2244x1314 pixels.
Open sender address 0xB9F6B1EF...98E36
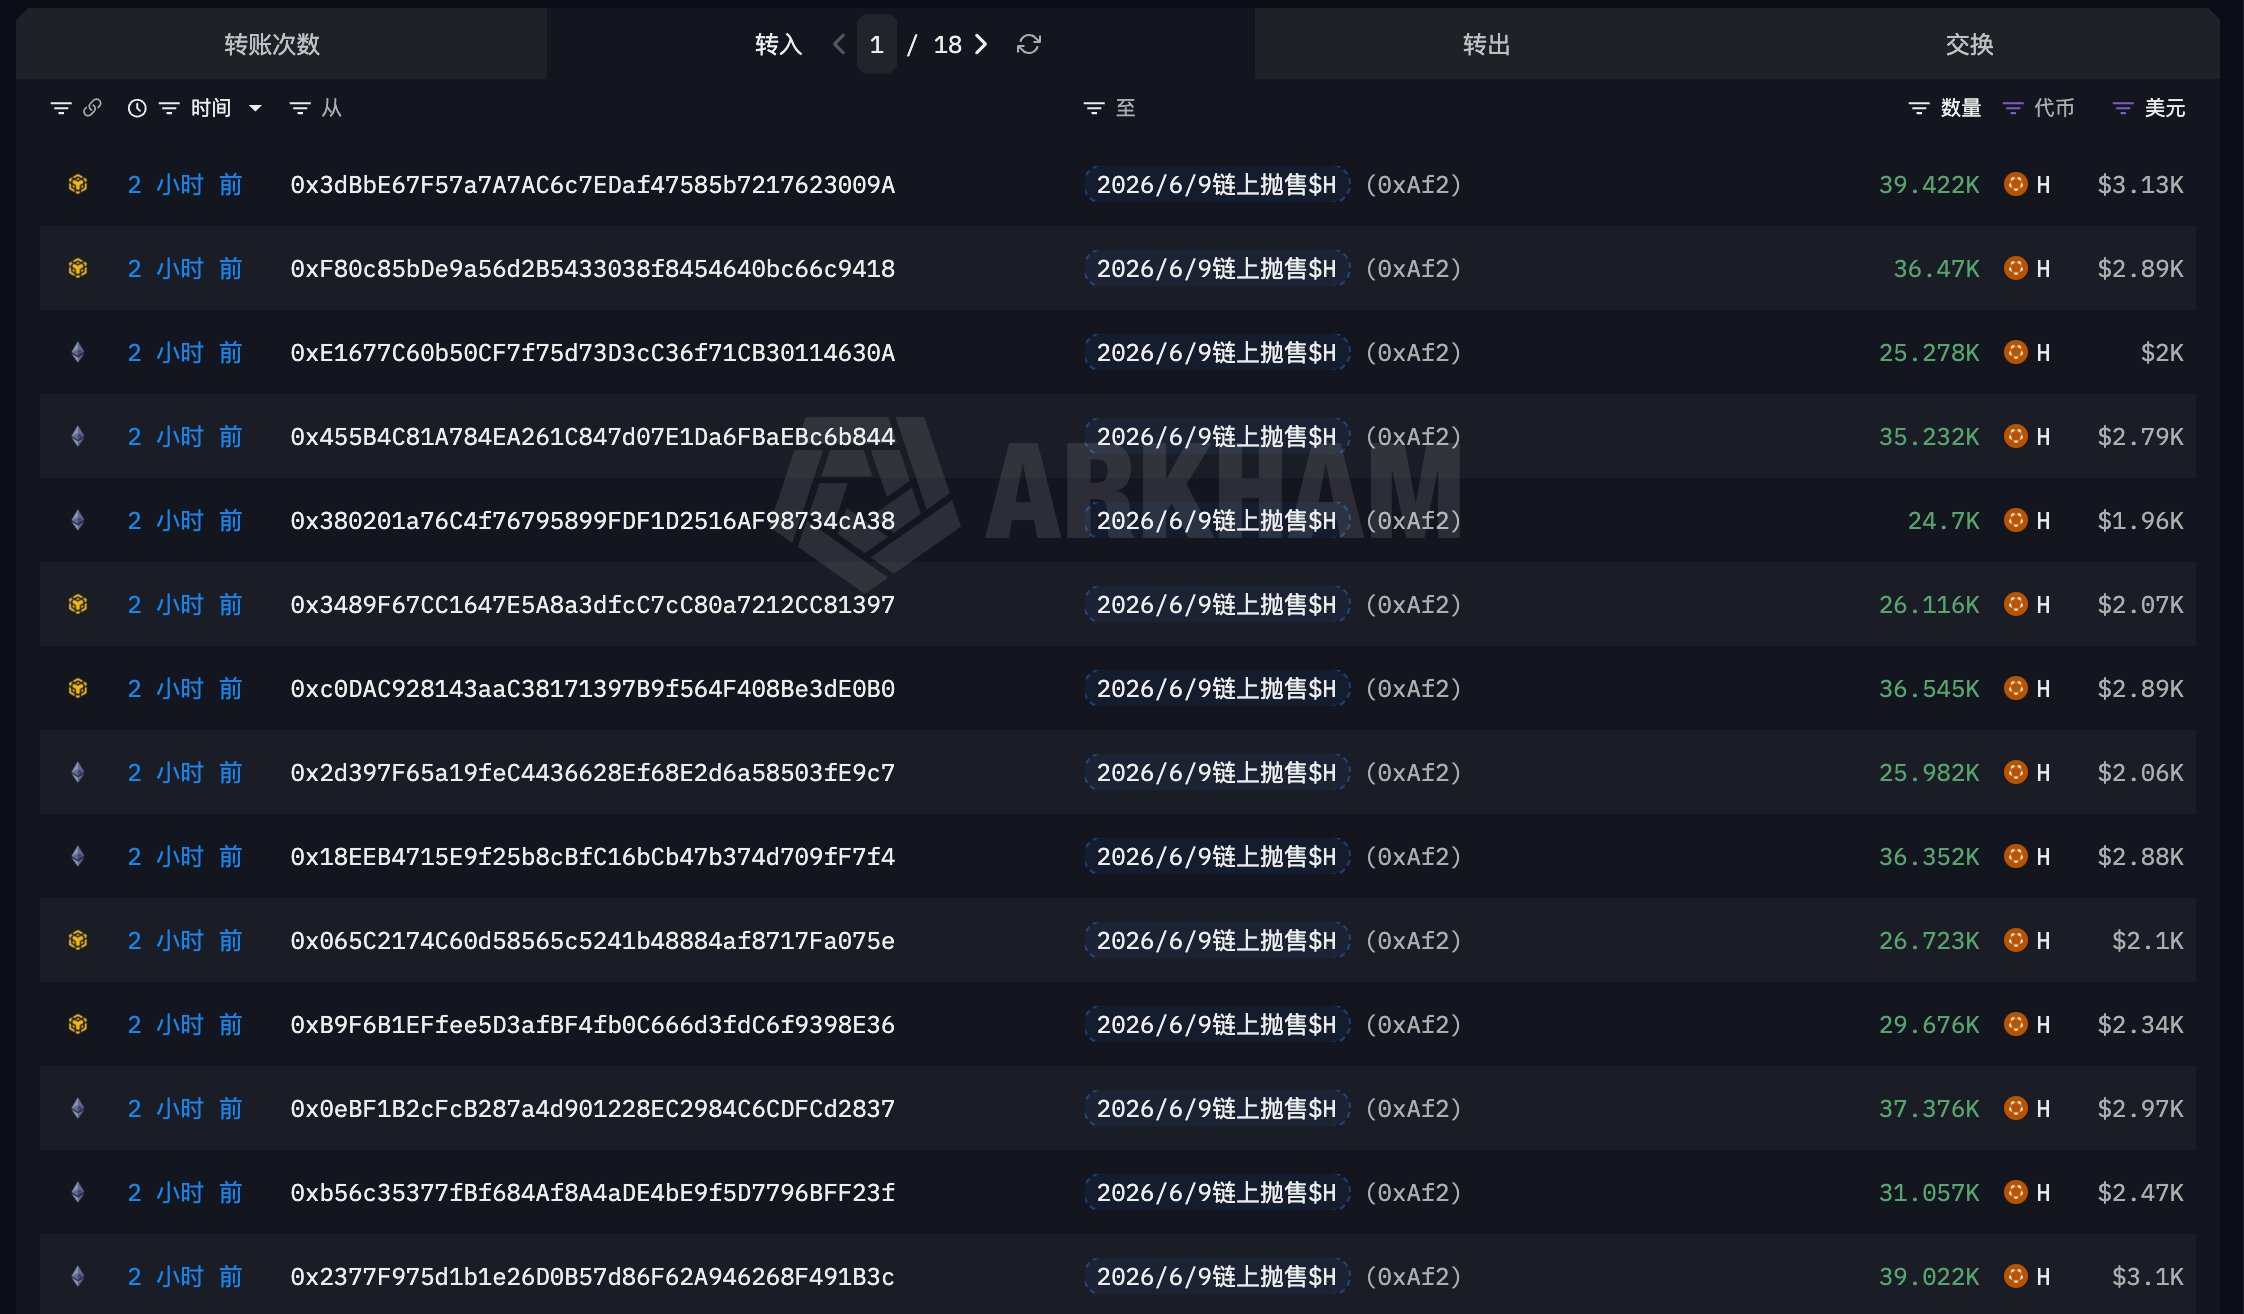pyautogui.click(x=592, y=1024)
